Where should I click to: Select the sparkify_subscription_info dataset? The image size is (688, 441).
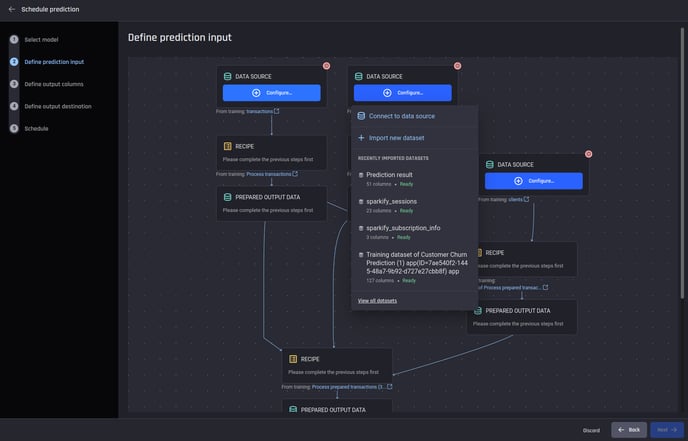click(x=415, y=232)
